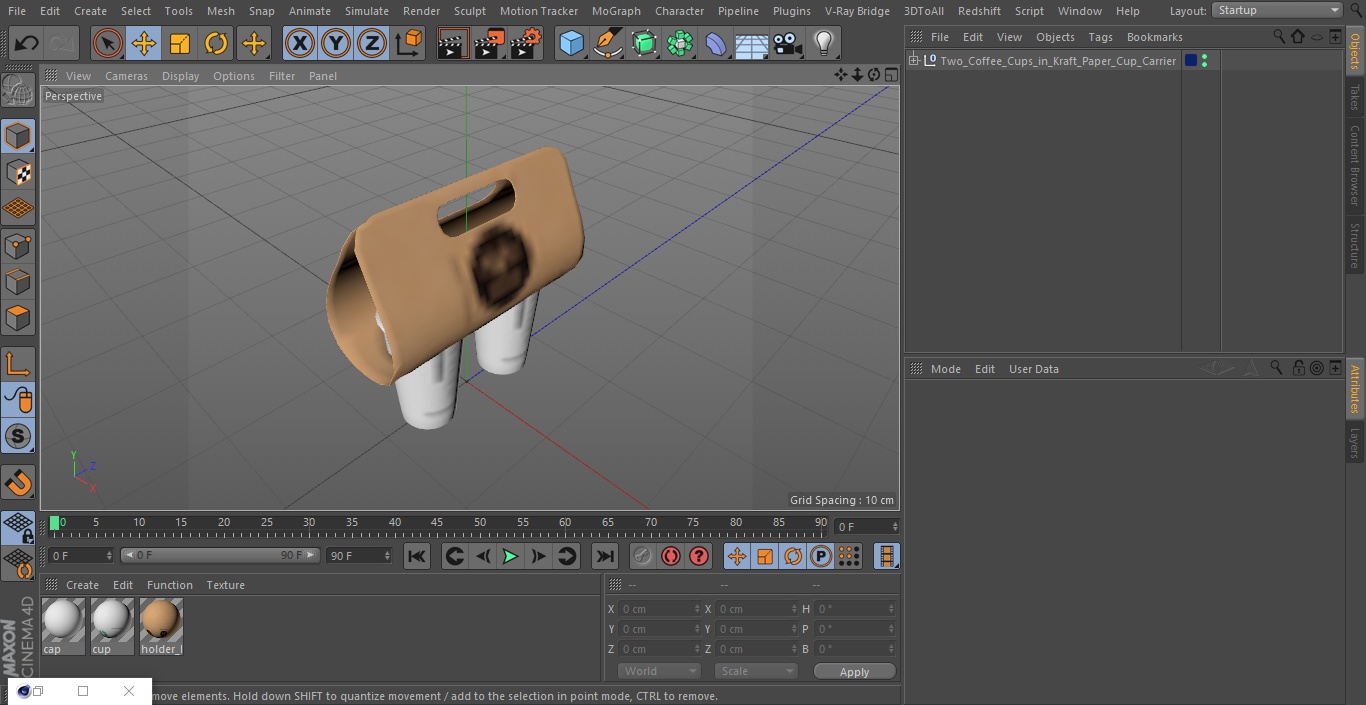Select the Live Selection tool
This screenshot has height=705, width=1366.
click(x=108, y=43)
